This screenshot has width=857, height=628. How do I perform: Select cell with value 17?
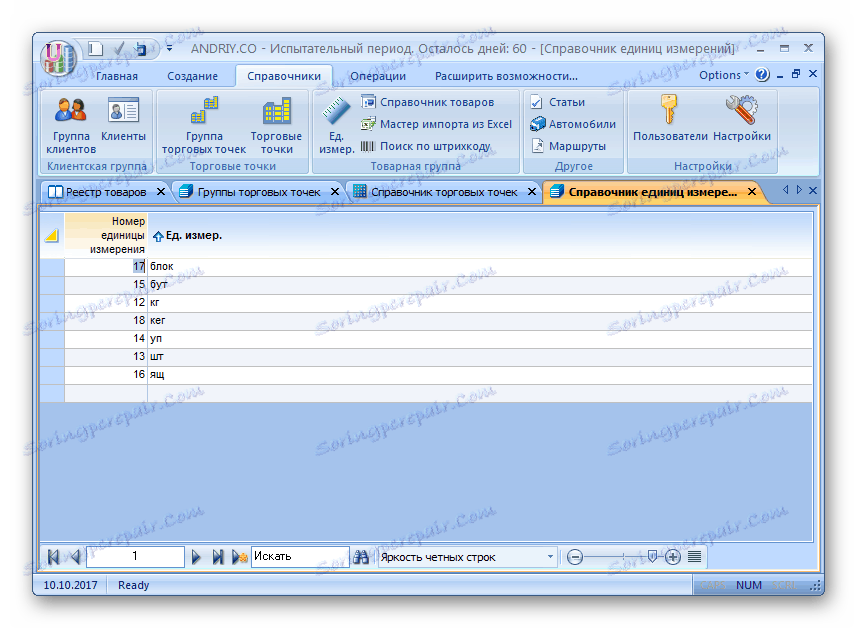click(x=106, y=267)
